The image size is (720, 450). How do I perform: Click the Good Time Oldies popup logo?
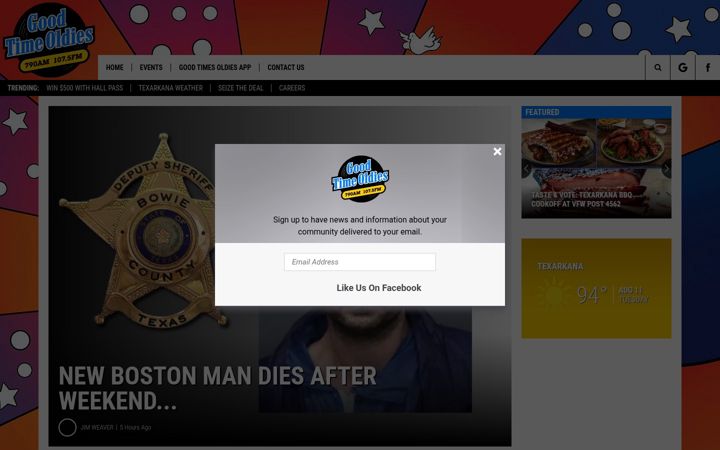click(x=360, y=179)
